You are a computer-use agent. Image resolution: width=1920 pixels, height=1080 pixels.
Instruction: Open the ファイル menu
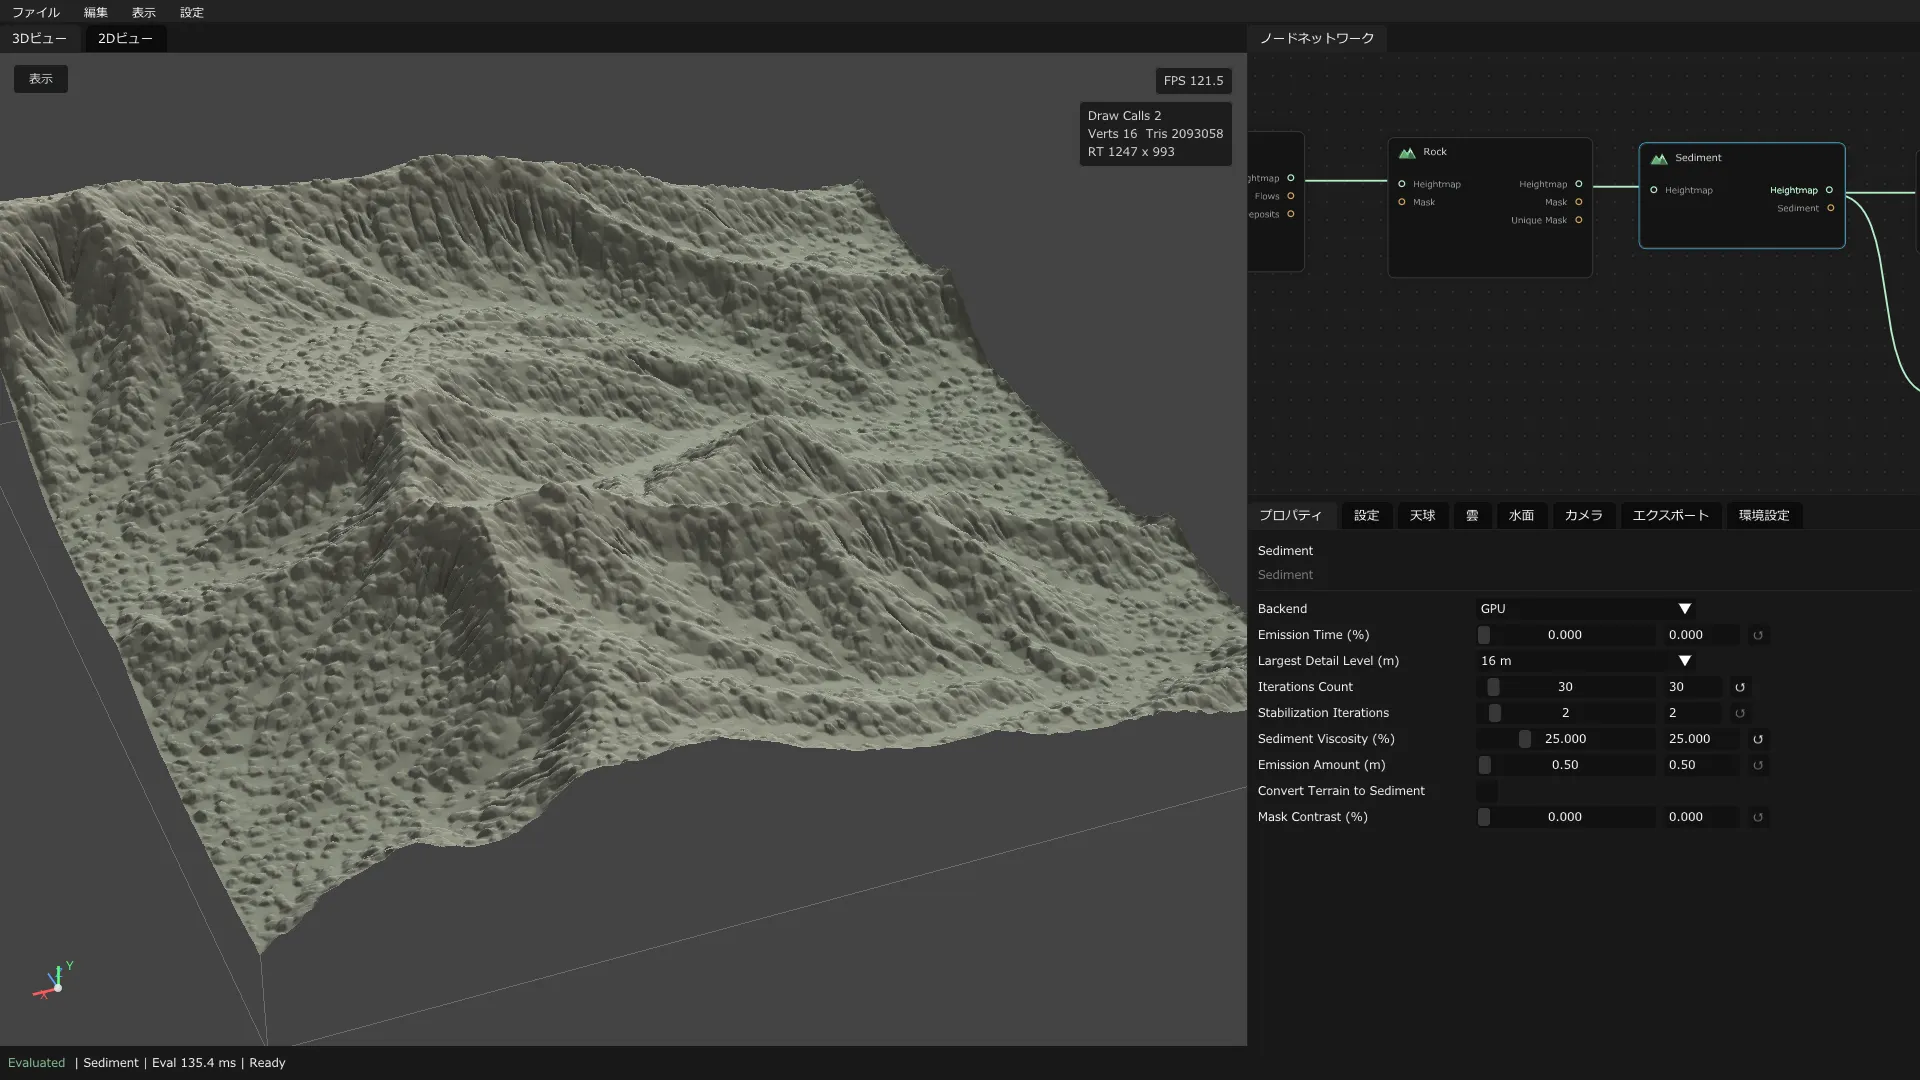click(36, 12)
